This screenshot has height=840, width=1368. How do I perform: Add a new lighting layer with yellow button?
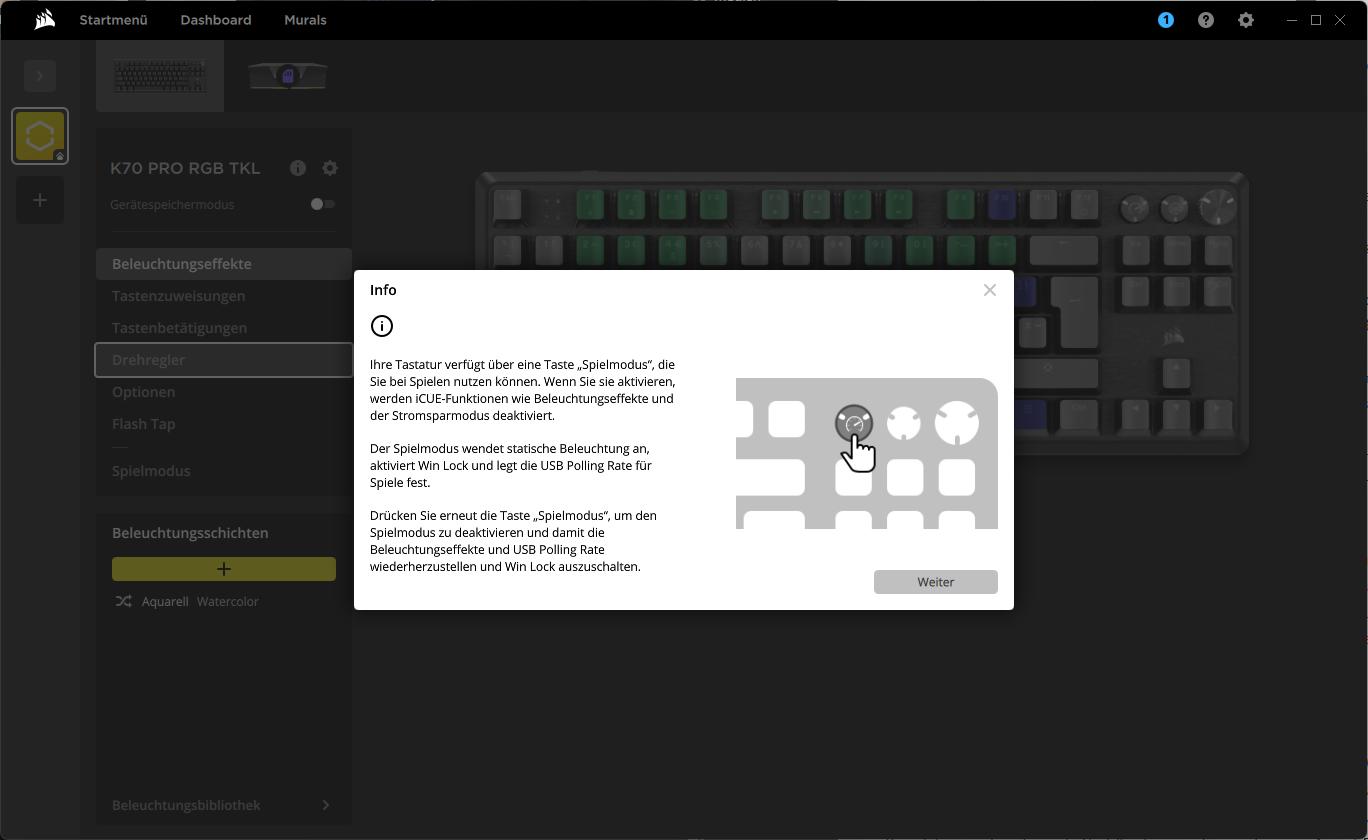click(x=224, y=569)
